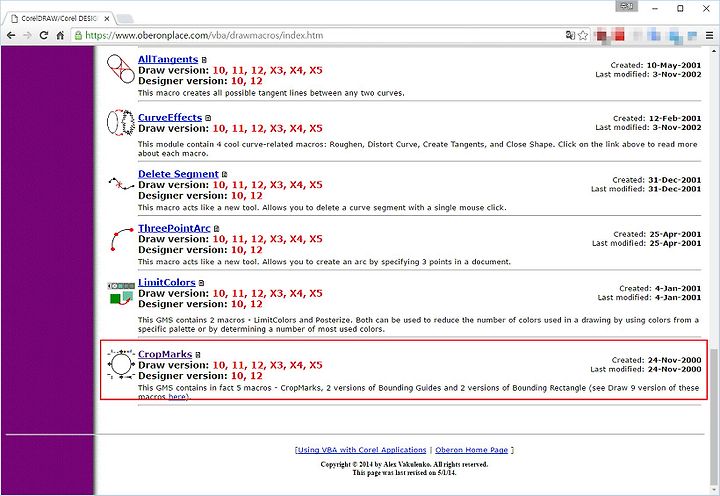Click the CropMarks macro thumbnail
The height and width of the screenshot is (496, 720).
[121, 365]
